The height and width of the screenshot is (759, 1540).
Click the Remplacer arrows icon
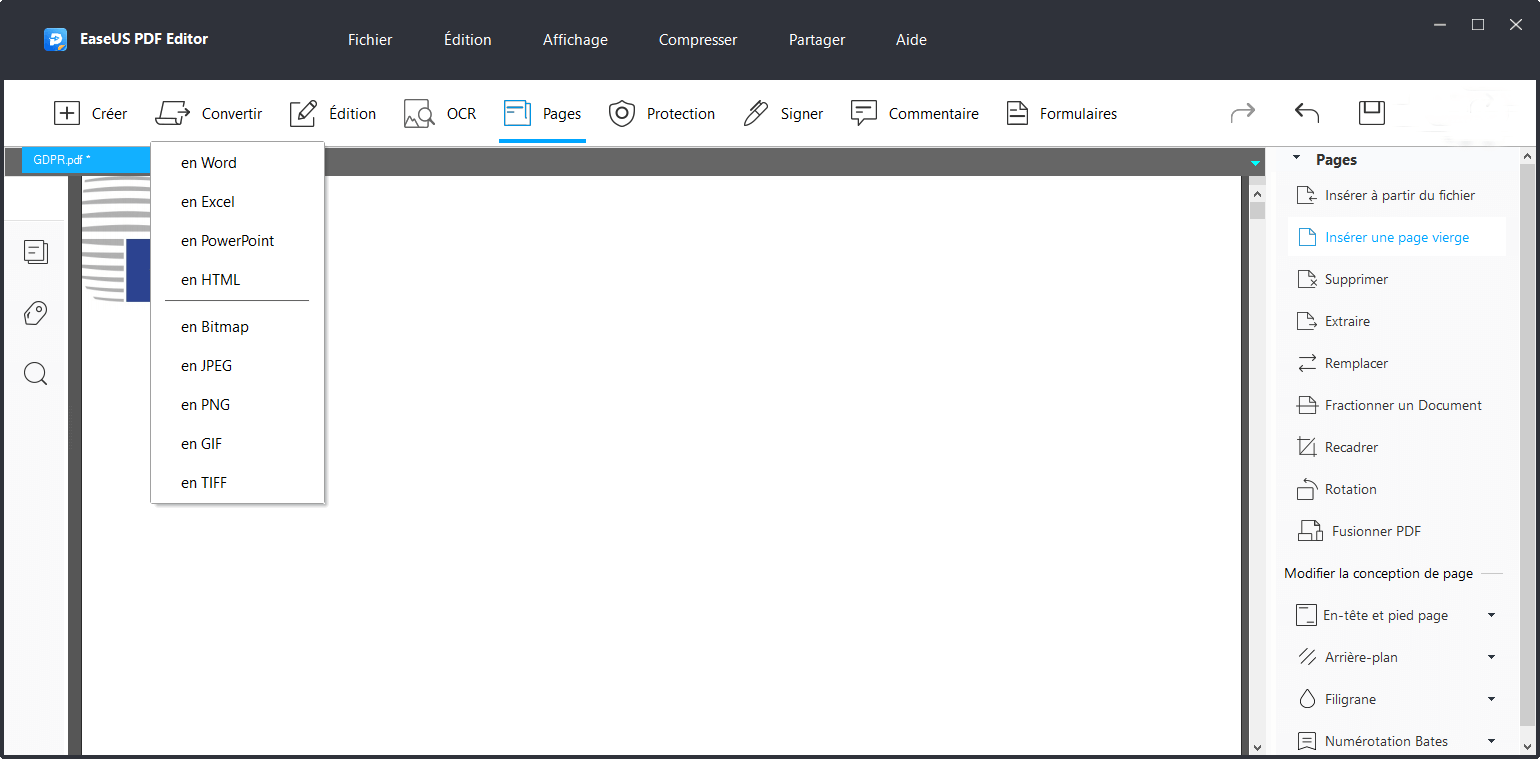(1307, 363)
